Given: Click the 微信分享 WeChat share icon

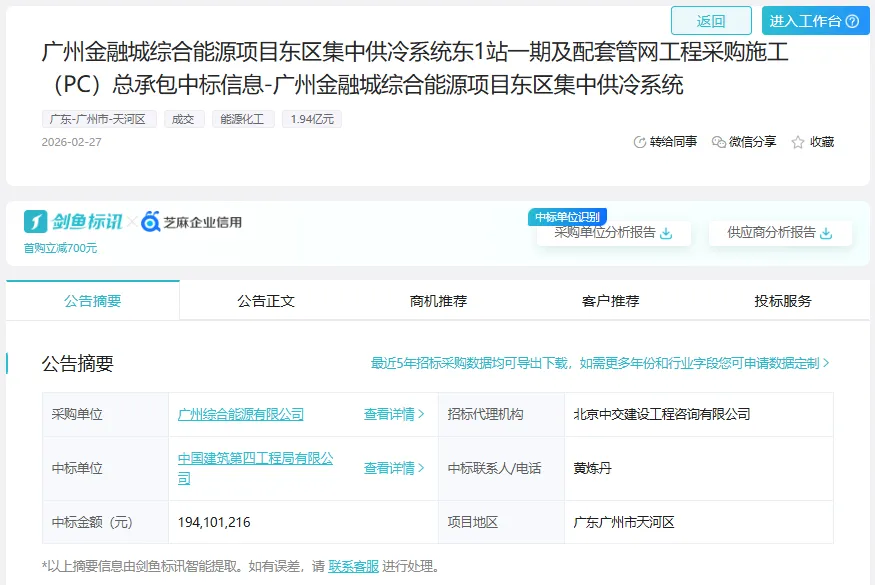Looking at the screenshot, I should 718,142.
